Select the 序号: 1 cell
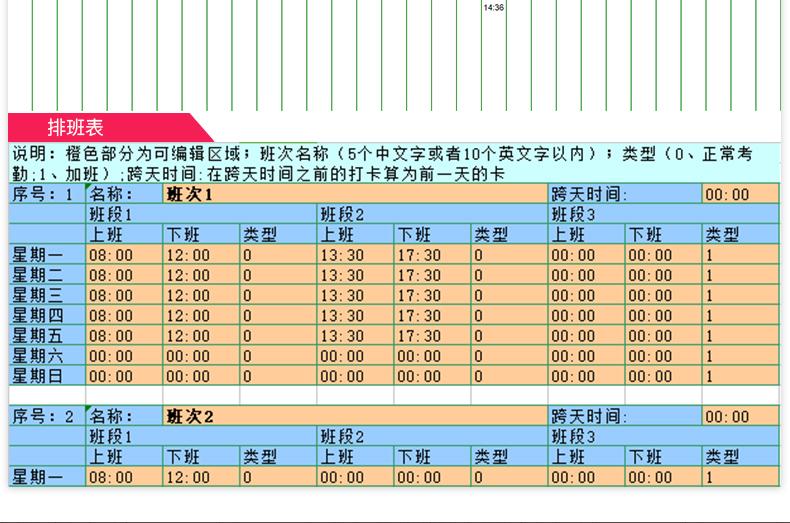Viewport: 790px width, 523px height. coord(46,194)
